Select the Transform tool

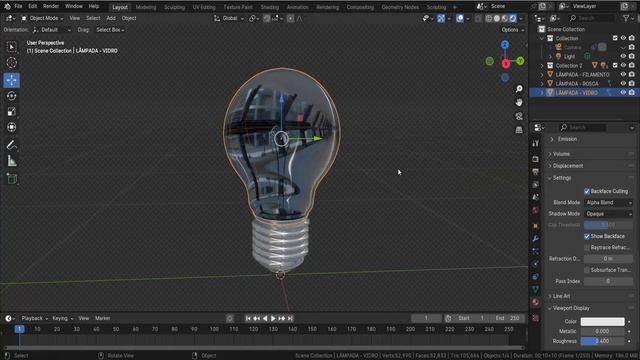[11, 127]
